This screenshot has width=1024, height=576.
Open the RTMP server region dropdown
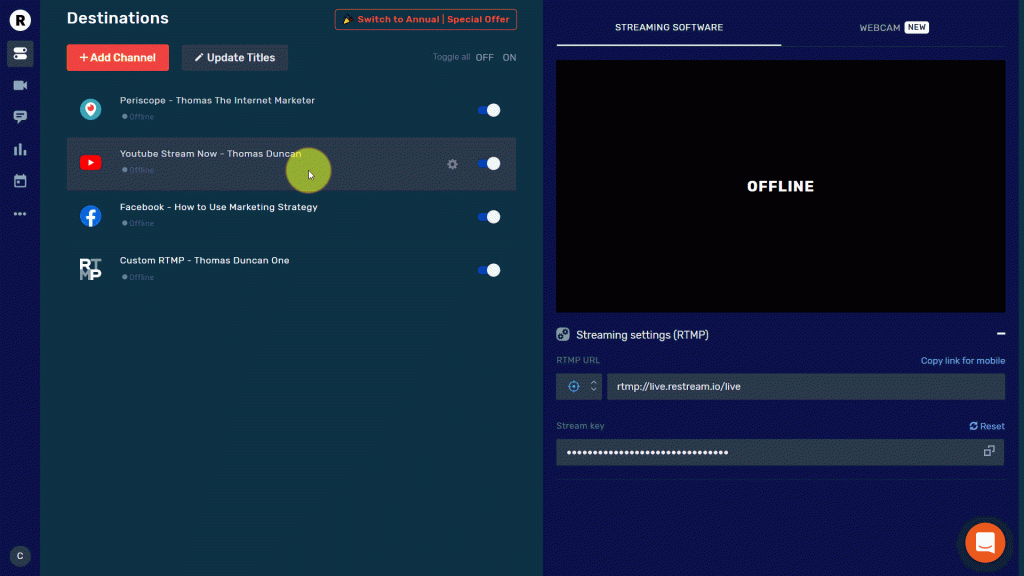point(580,387)
